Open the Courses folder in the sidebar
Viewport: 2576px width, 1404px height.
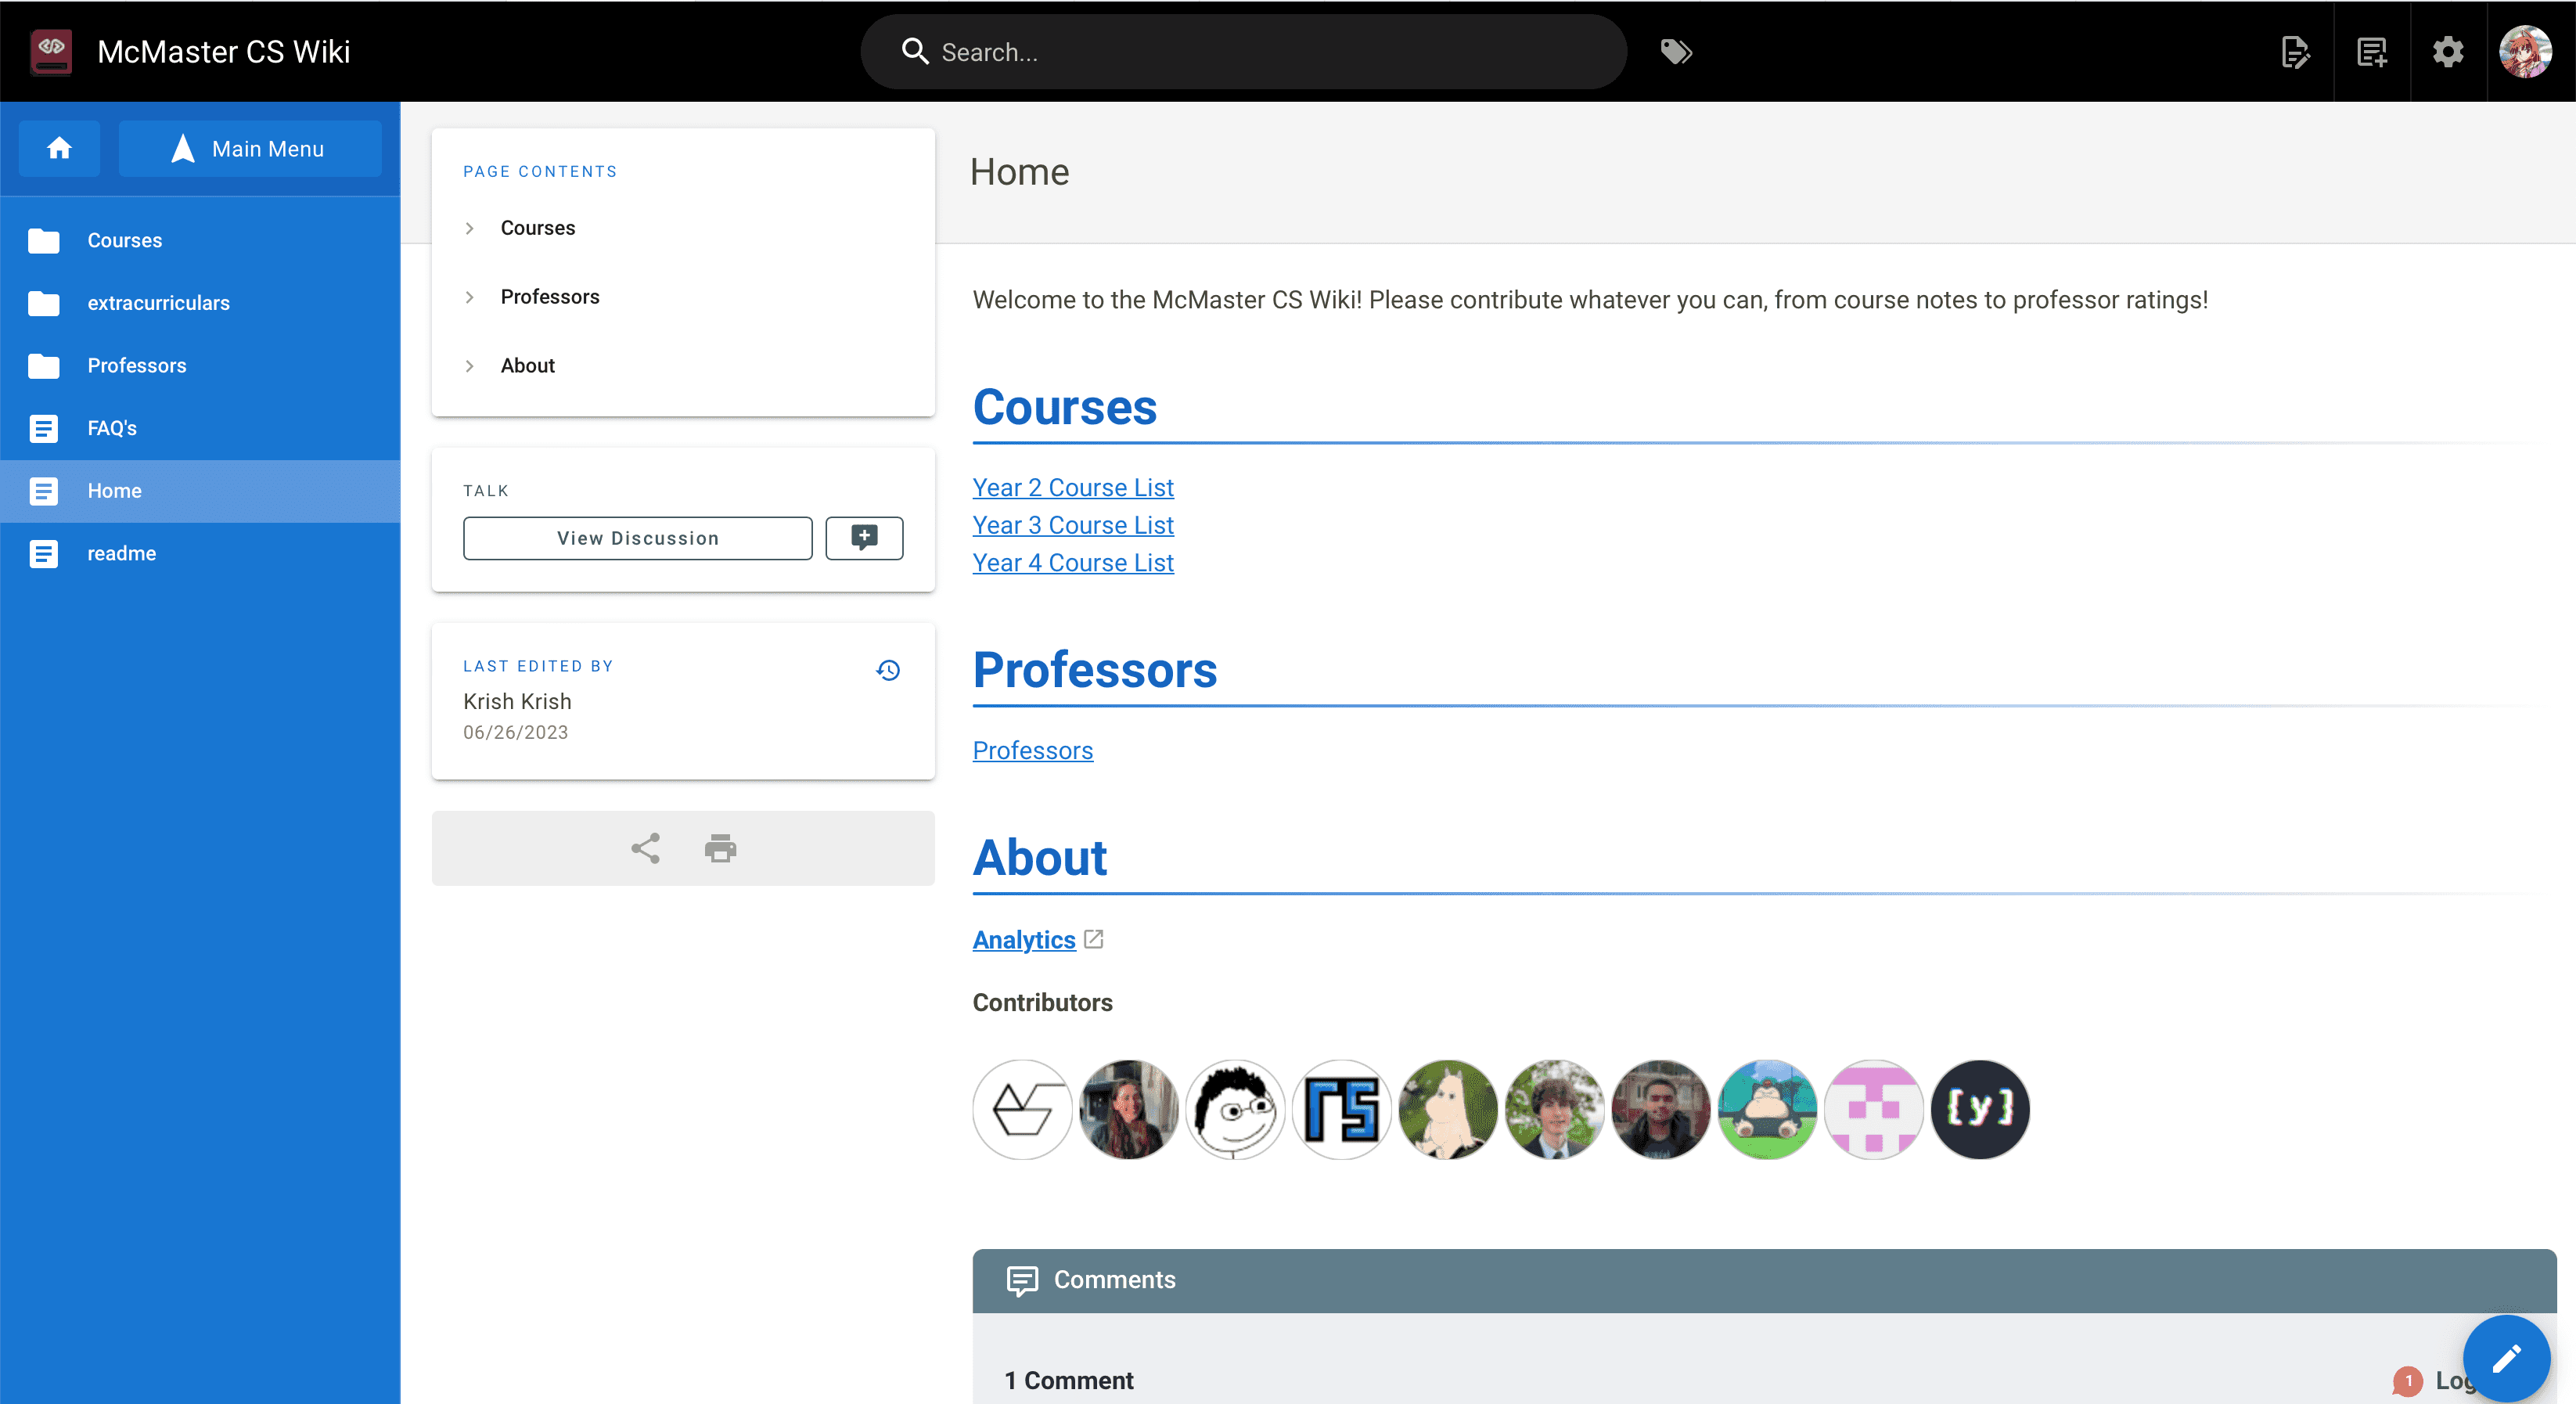coord(200,240)
